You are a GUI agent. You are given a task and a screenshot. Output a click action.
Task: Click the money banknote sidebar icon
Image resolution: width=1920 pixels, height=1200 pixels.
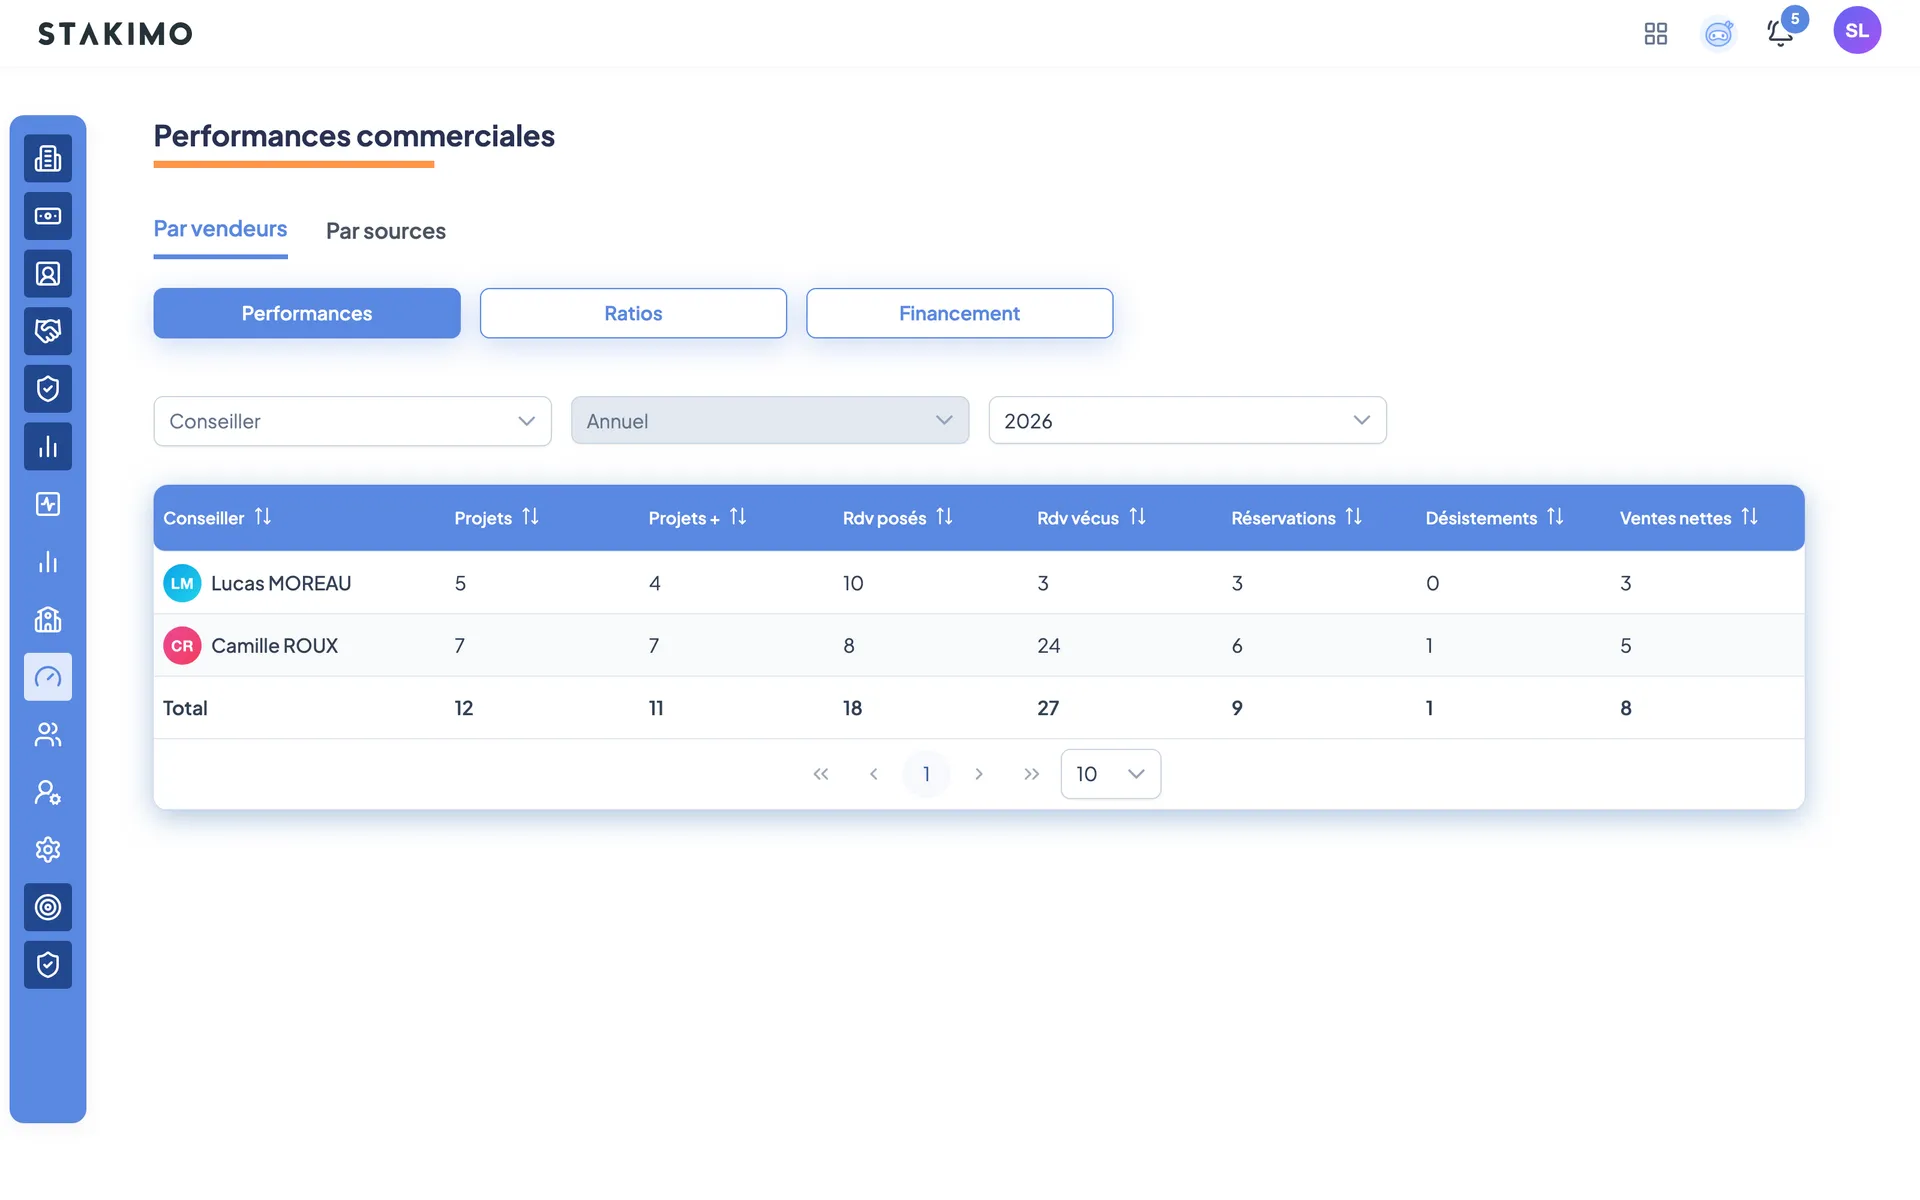48,216
